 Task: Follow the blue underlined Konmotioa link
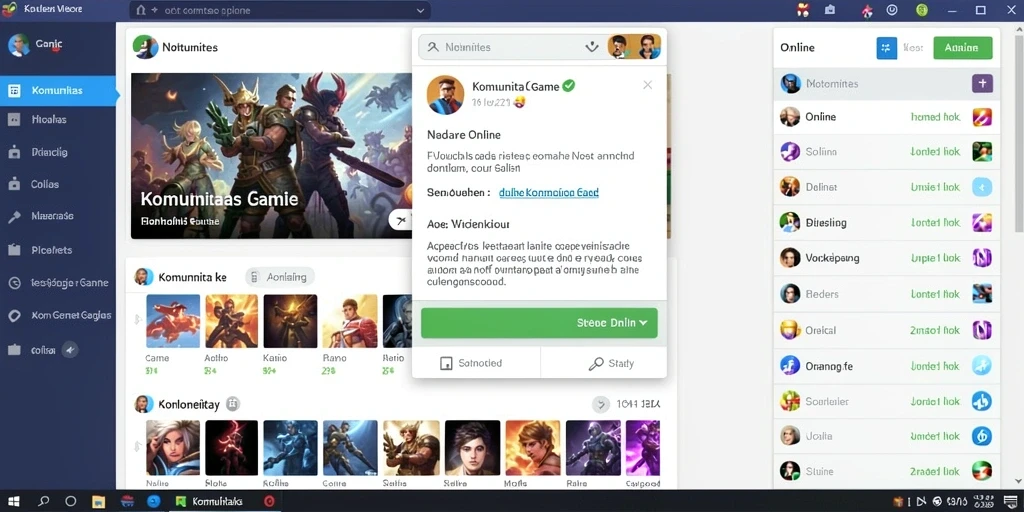(549, 193)
